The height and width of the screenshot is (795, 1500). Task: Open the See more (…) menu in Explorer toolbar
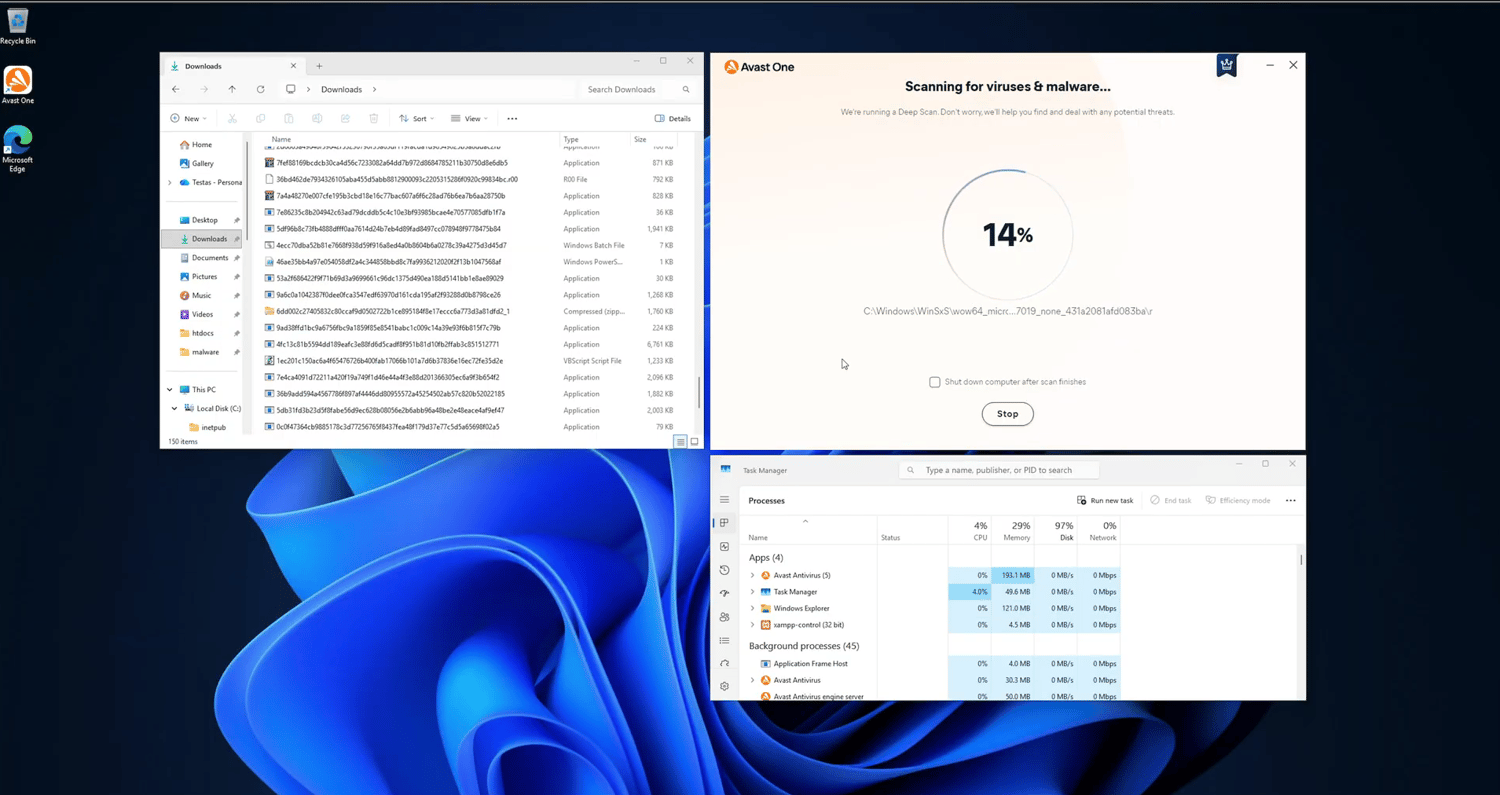[x=512, y=118]
